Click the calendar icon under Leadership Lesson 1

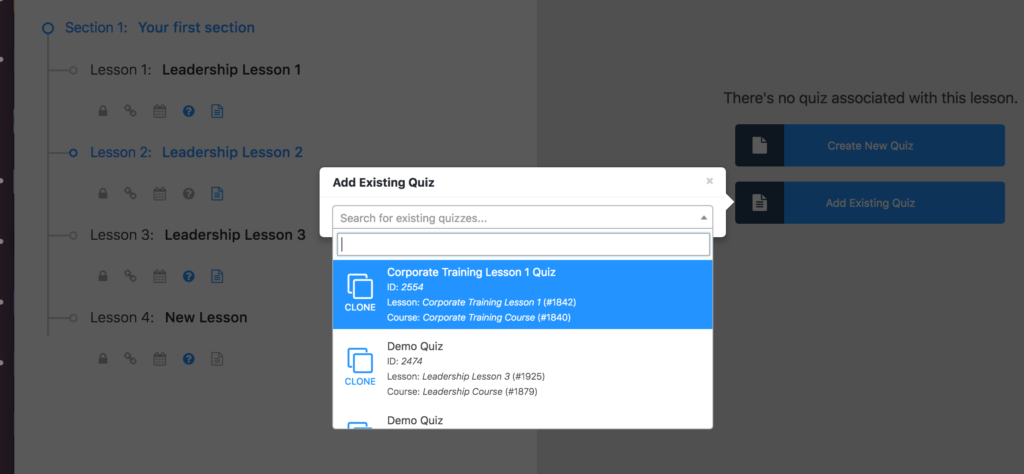click(x=160, y=112)
